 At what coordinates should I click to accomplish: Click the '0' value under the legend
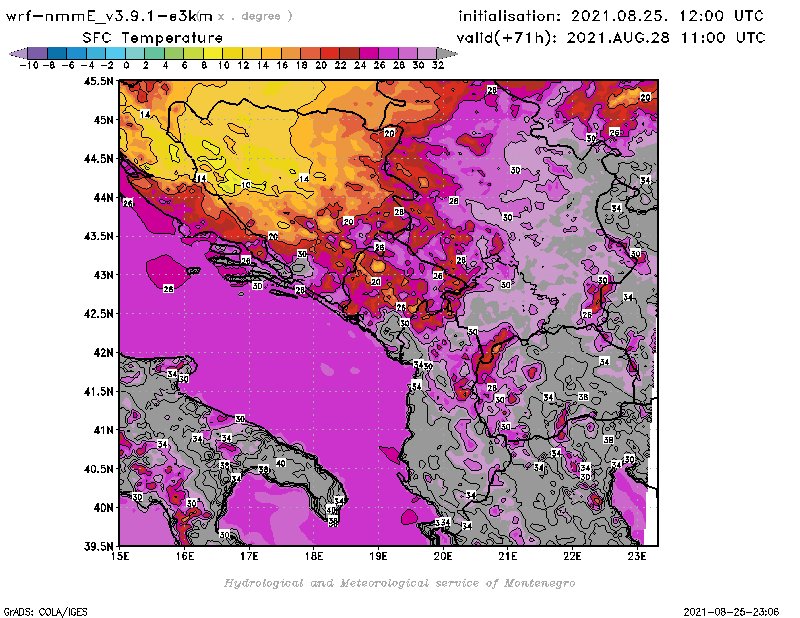pos(126,65)
